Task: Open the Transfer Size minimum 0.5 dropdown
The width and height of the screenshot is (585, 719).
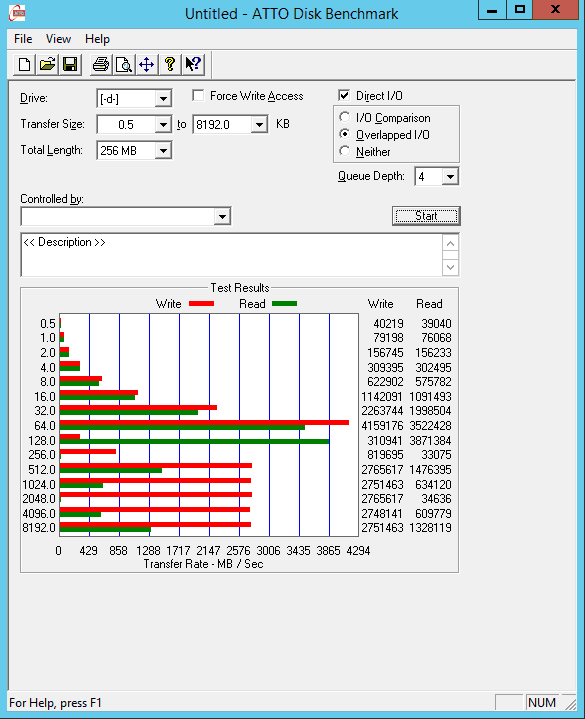Action: 163,125
